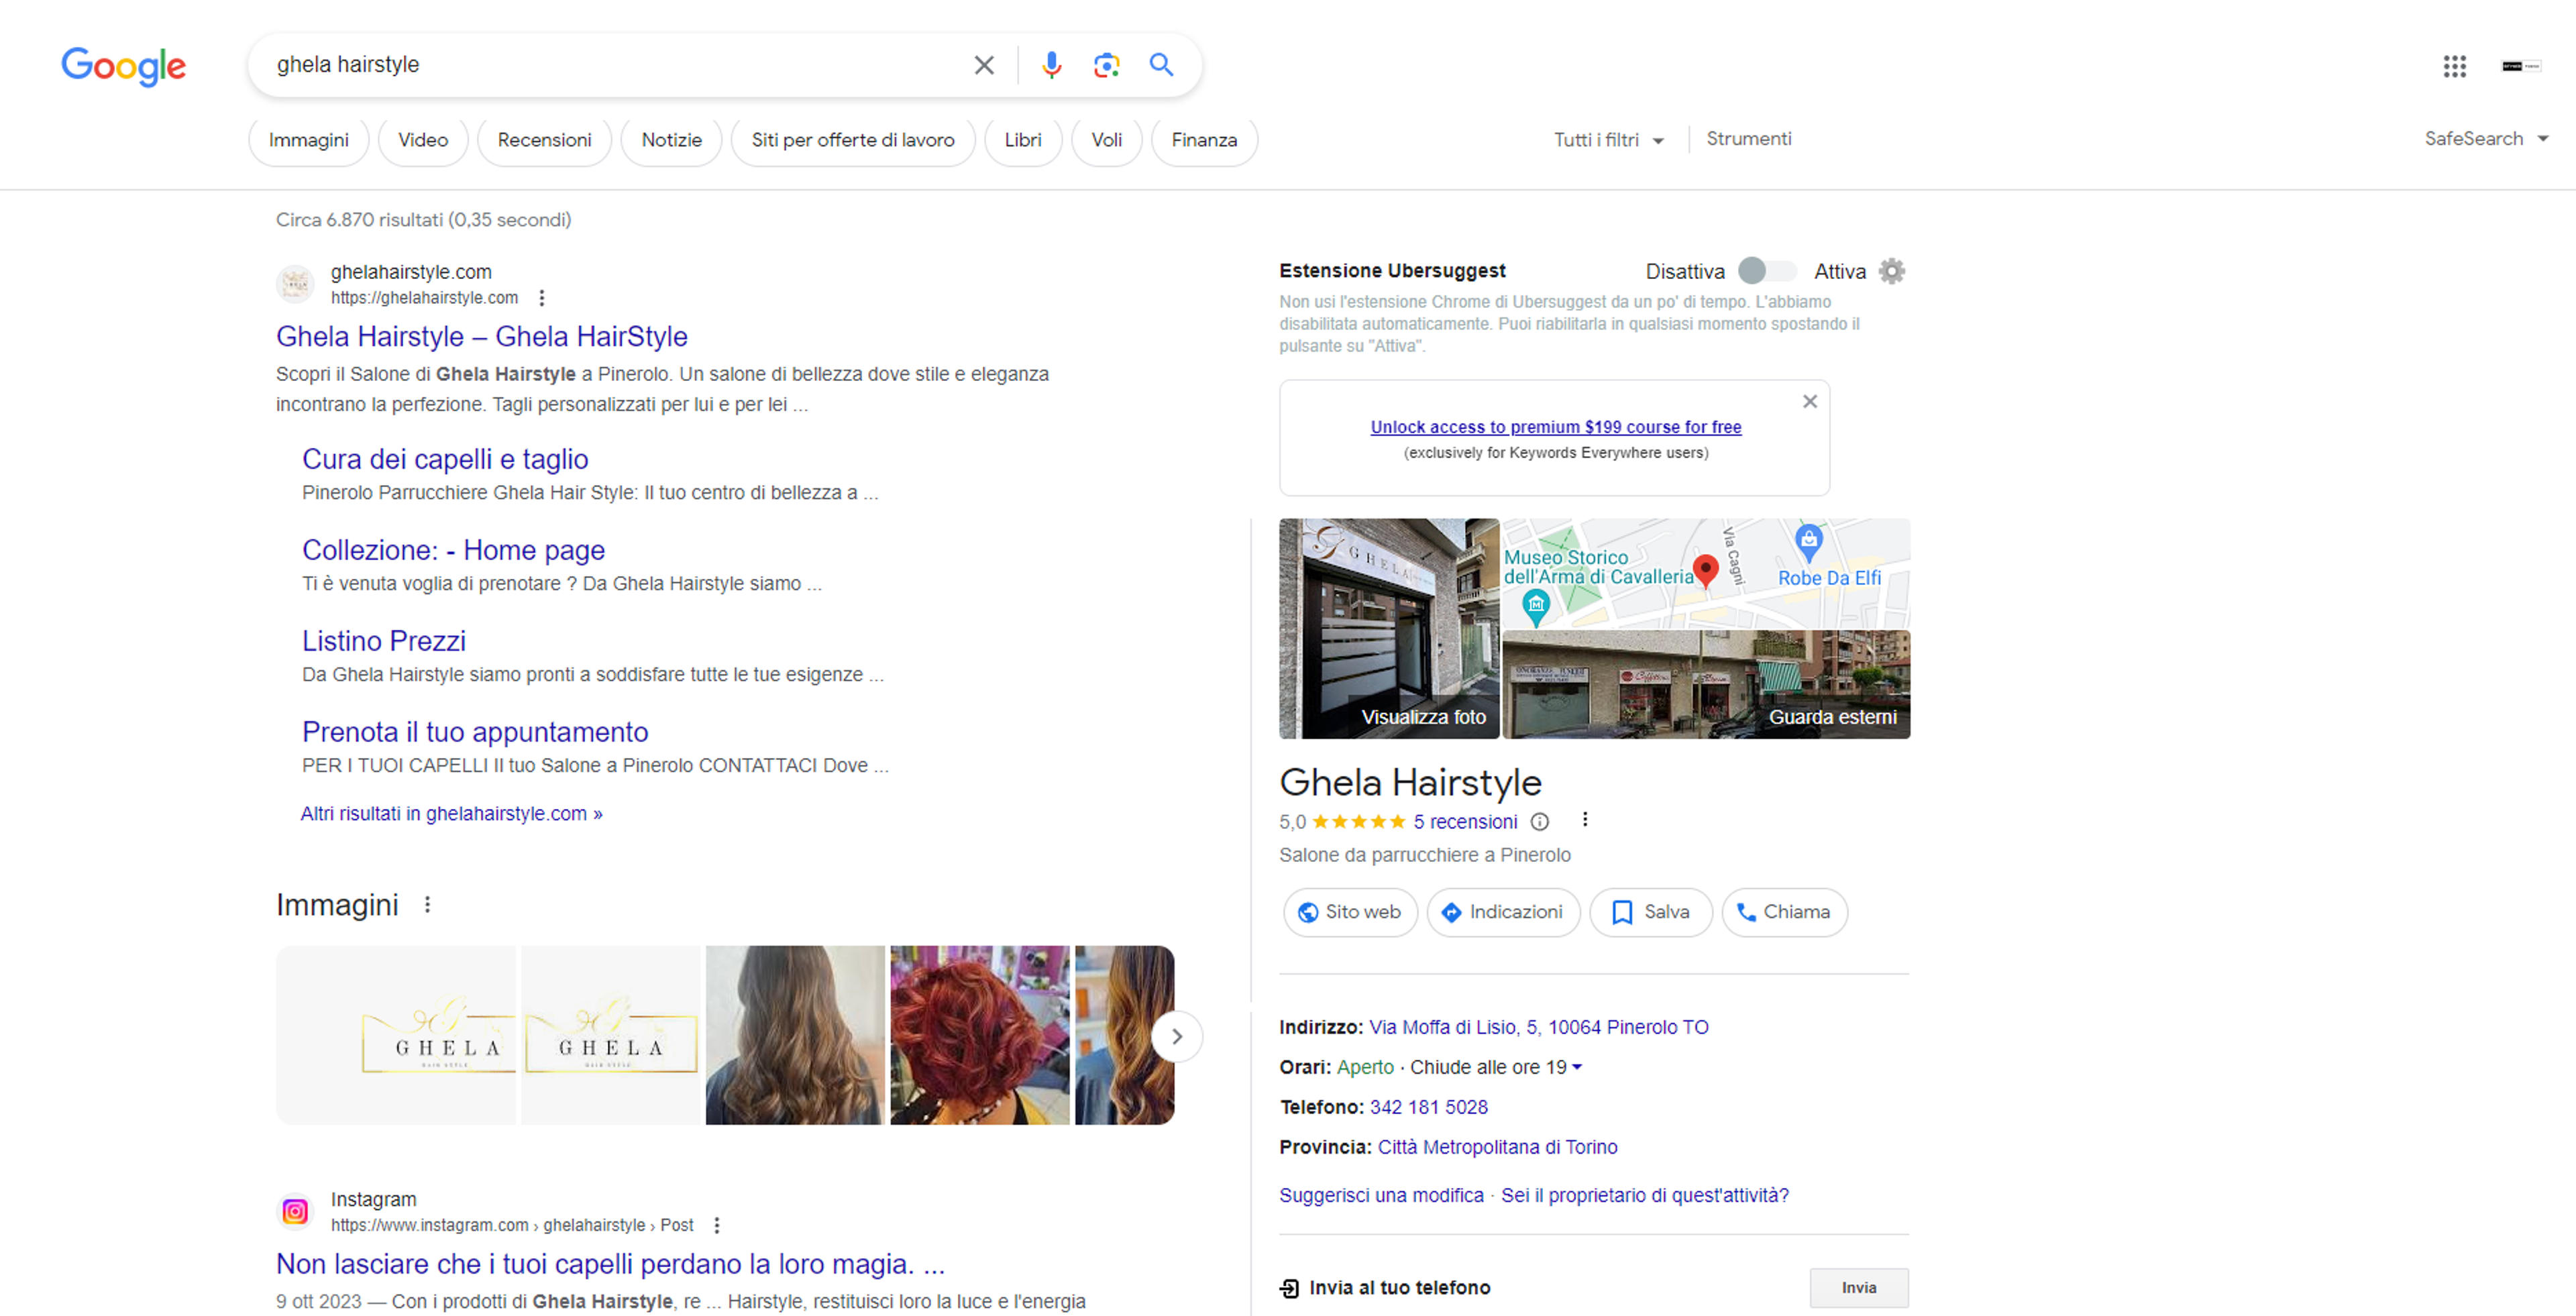This screenshot has height=1316, width=2576.
Task: Open three-dot menu beside ghelahairstyle.com URL
Action: click(x=542, y=298)
